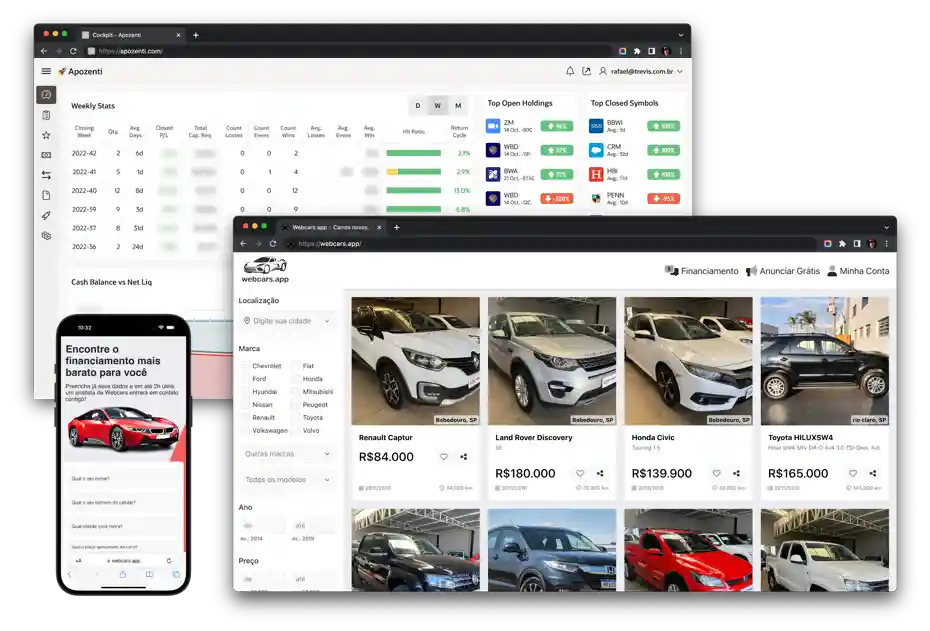Check the Mitsubishi brand filter
Viewport: 930px width, 631px height.
tap(296, 392)
